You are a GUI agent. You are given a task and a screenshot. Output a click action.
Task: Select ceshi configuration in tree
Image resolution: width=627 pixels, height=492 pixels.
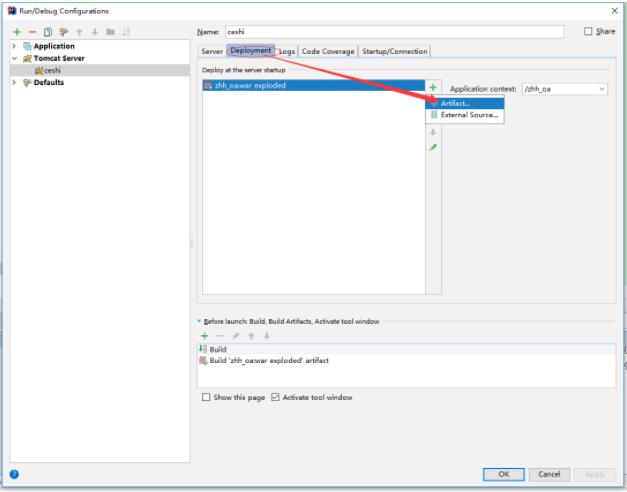(100, 70)
